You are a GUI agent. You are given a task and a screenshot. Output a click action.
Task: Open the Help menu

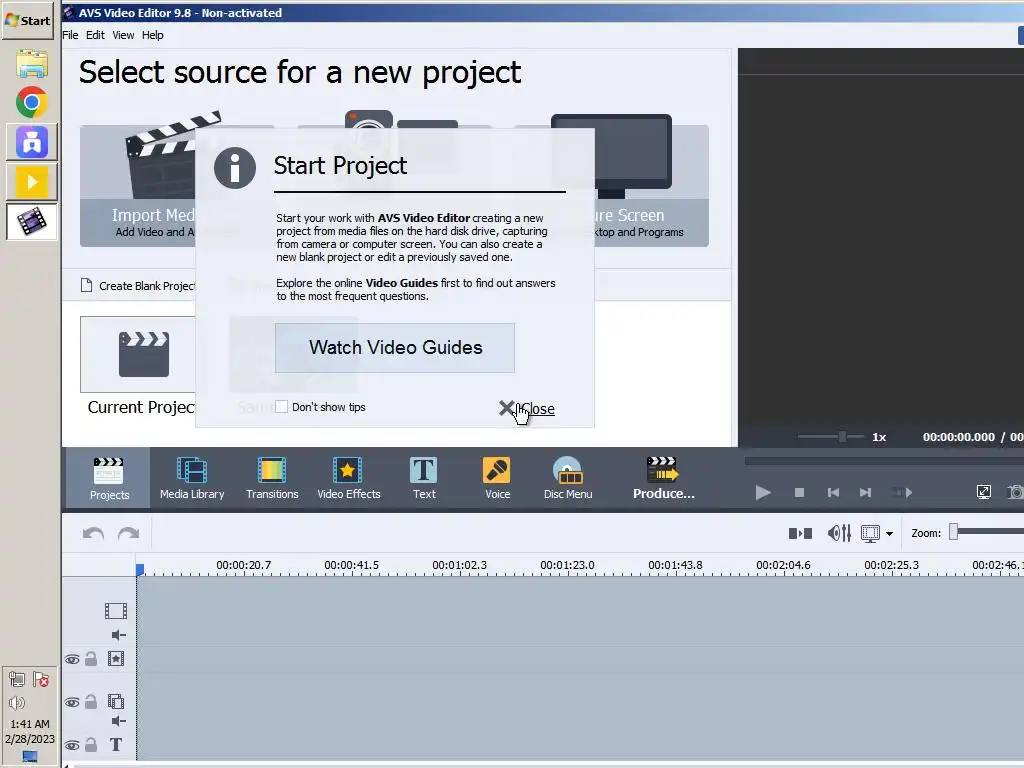153,35
